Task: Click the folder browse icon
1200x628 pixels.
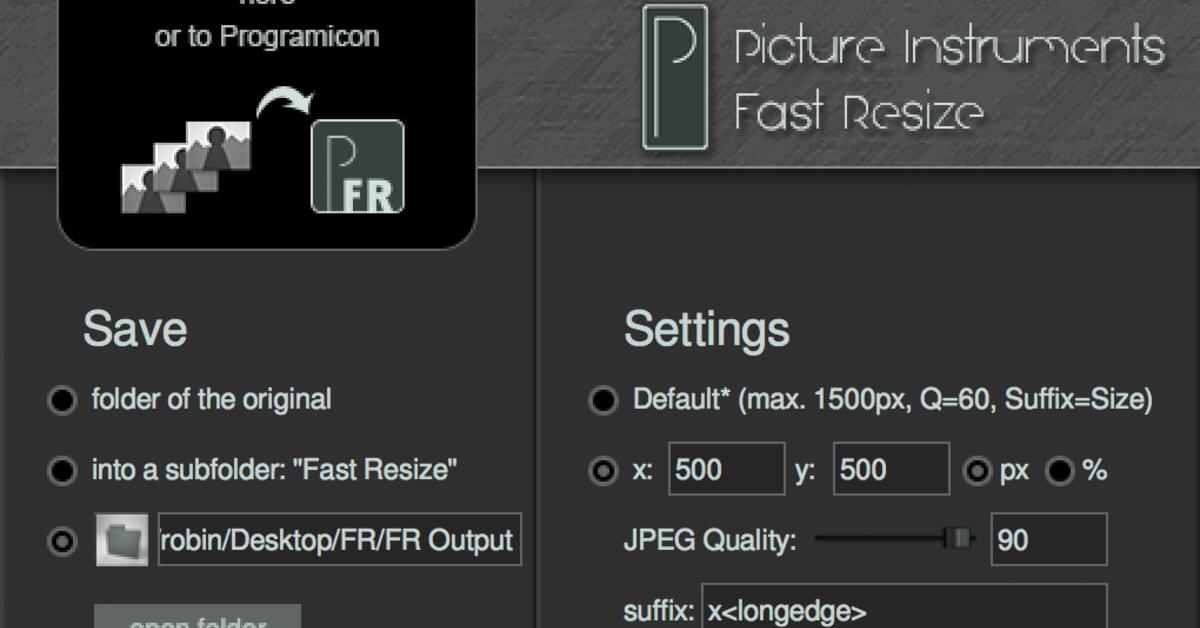Action: coord(122,540)
